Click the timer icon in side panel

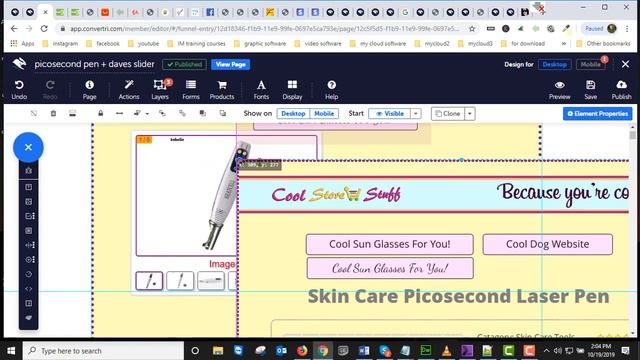click(x=29, y=274)
